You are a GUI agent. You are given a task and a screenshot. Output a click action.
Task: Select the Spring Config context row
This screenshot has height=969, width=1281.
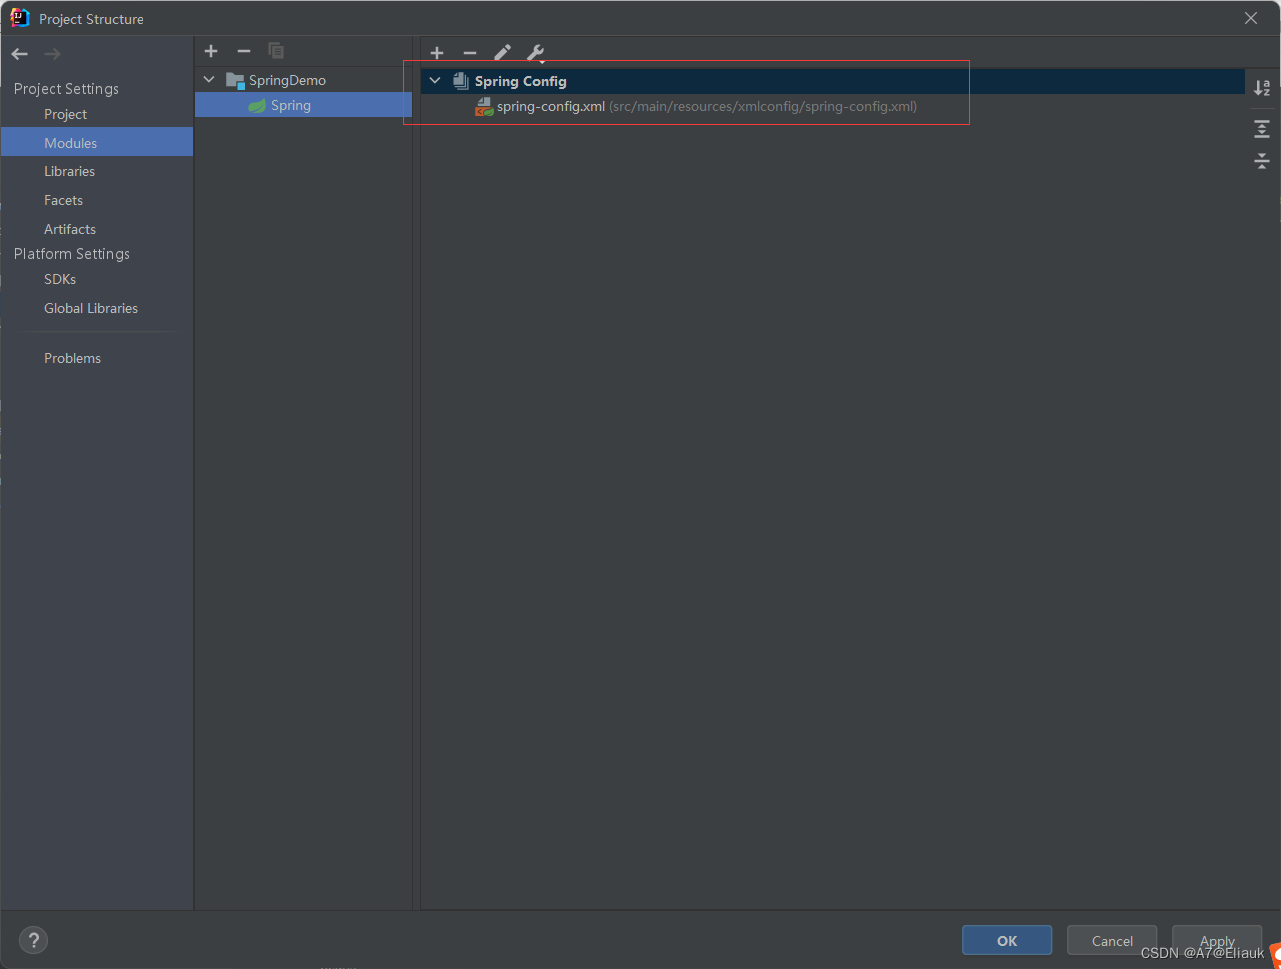click(x=833, y=81)
